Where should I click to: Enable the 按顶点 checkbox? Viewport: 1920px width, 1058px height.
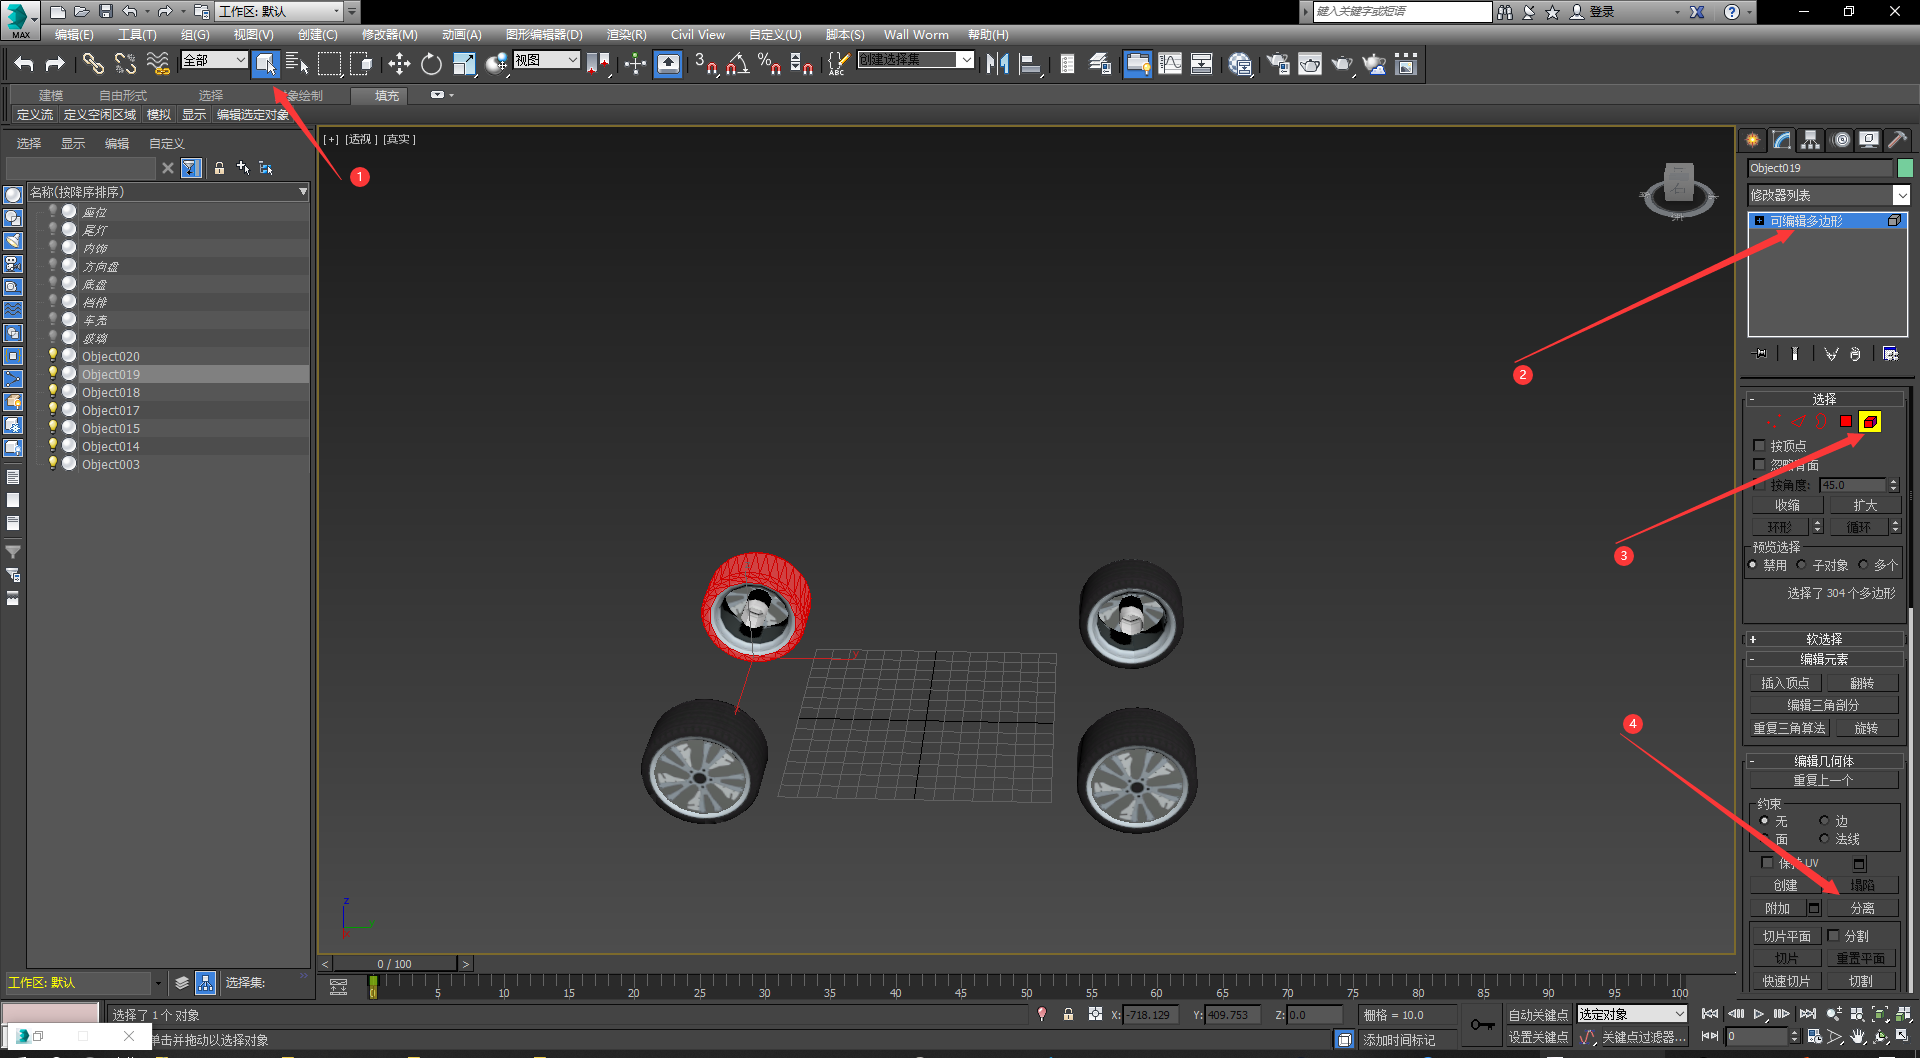pos(1760,446)
